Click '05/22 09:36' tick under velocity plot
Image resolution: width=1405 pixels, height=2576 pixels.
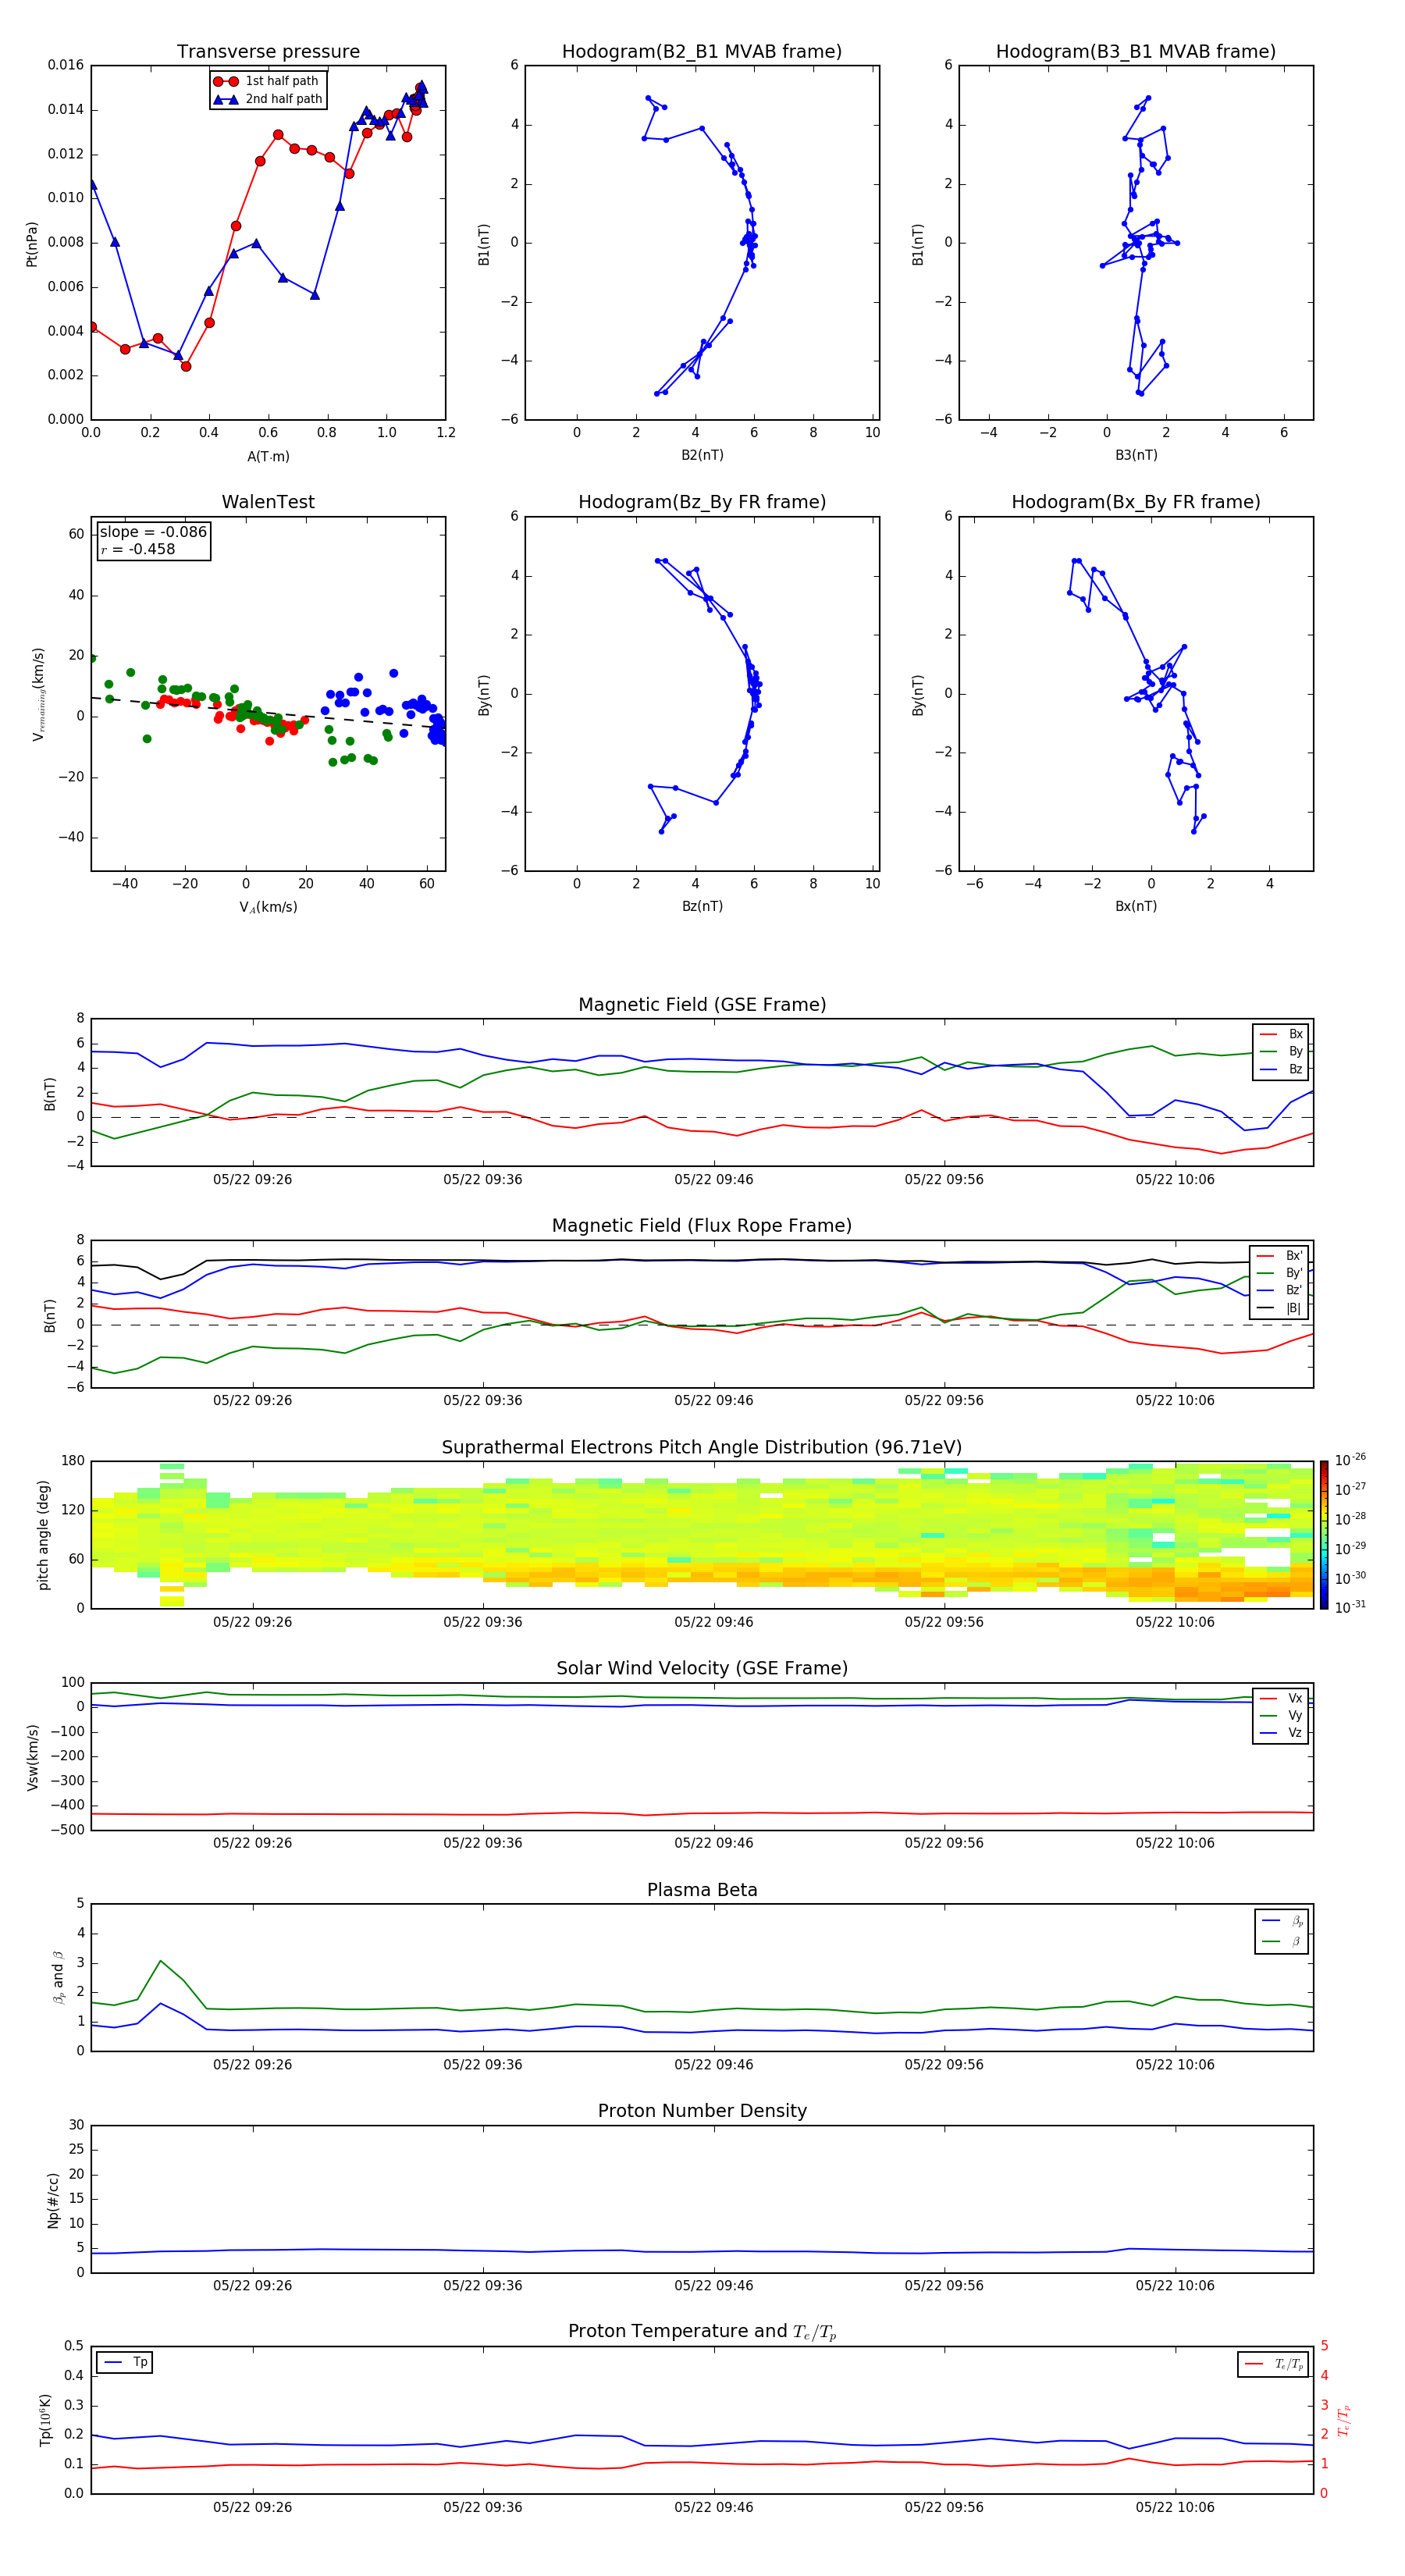[483, 1843]
